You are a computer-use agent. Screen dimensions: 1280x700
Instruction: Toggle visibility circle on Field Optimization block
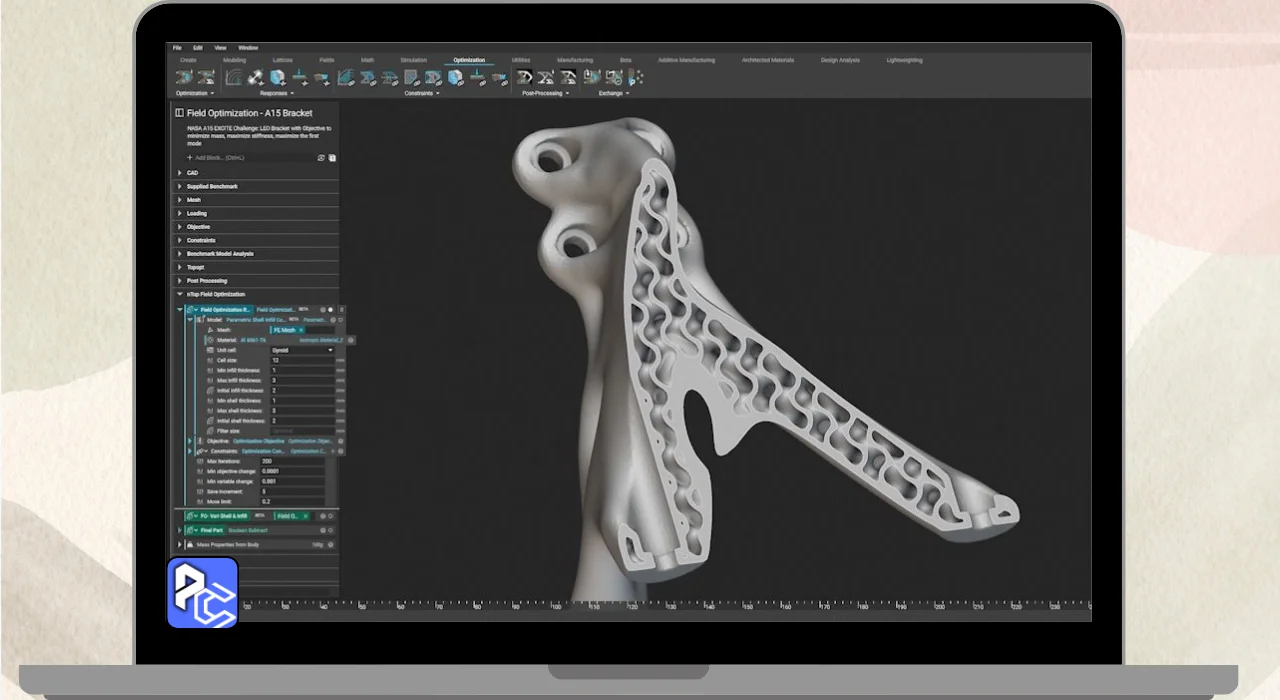[331, 310]
